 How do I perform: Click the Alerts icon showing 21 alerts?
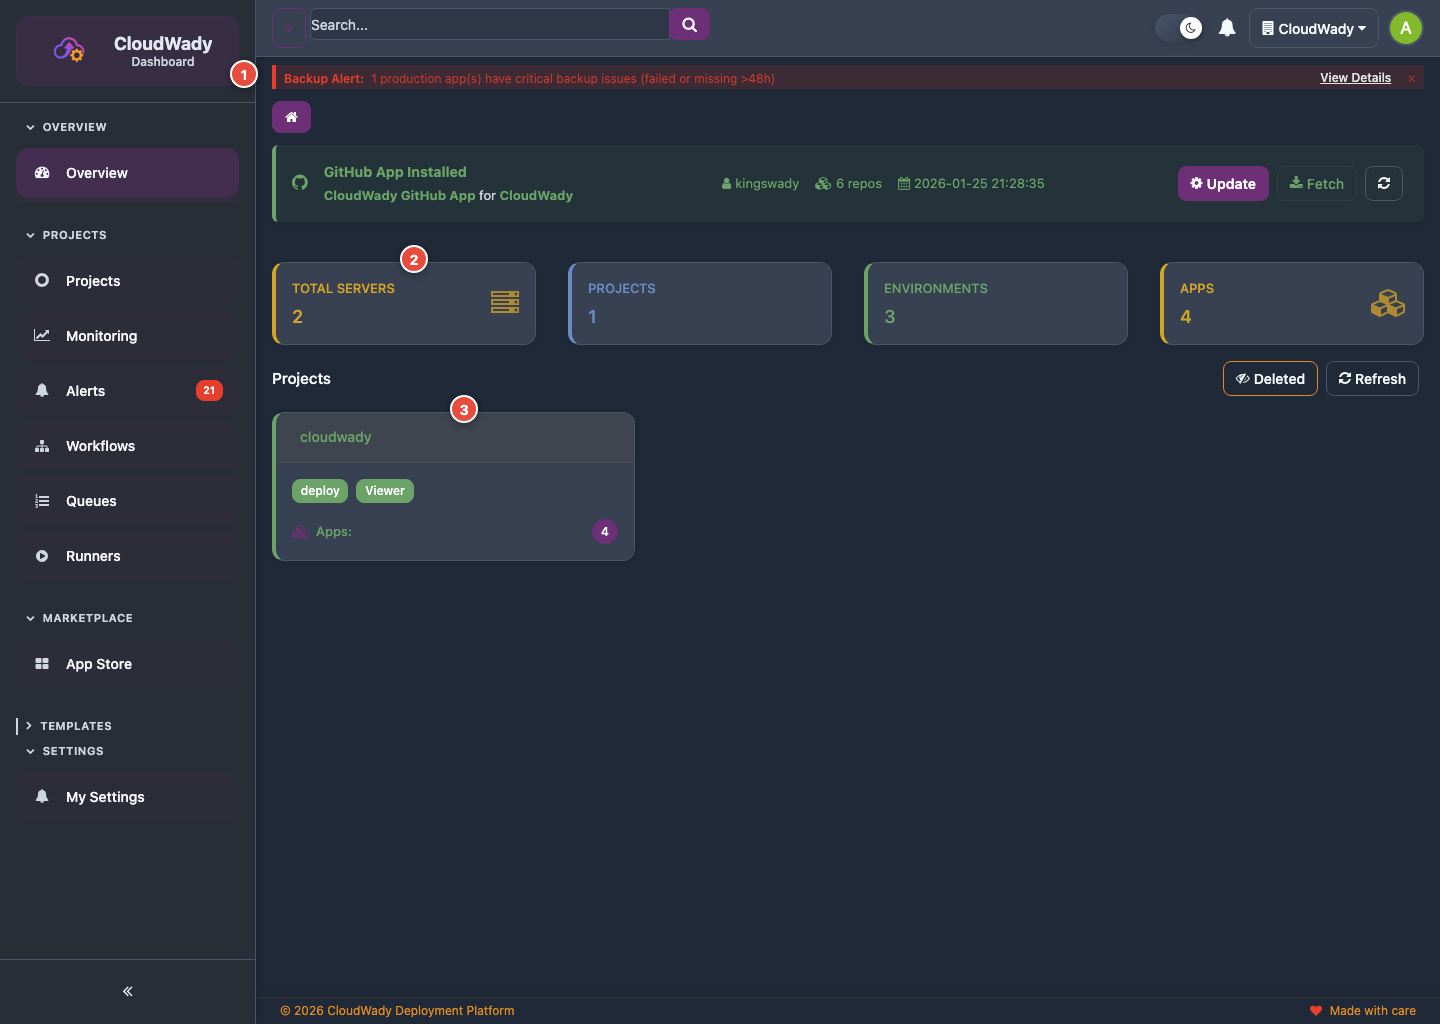(42, 390)
